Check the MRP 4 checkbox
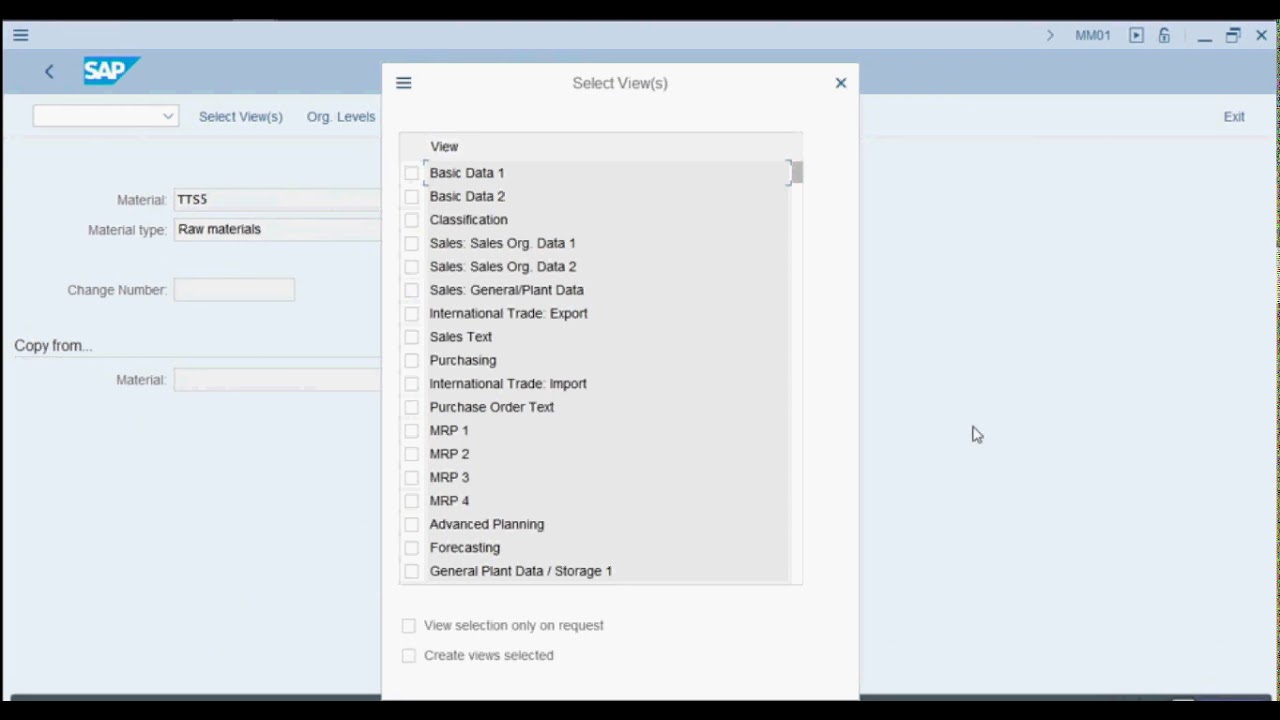 pos(412,501)
